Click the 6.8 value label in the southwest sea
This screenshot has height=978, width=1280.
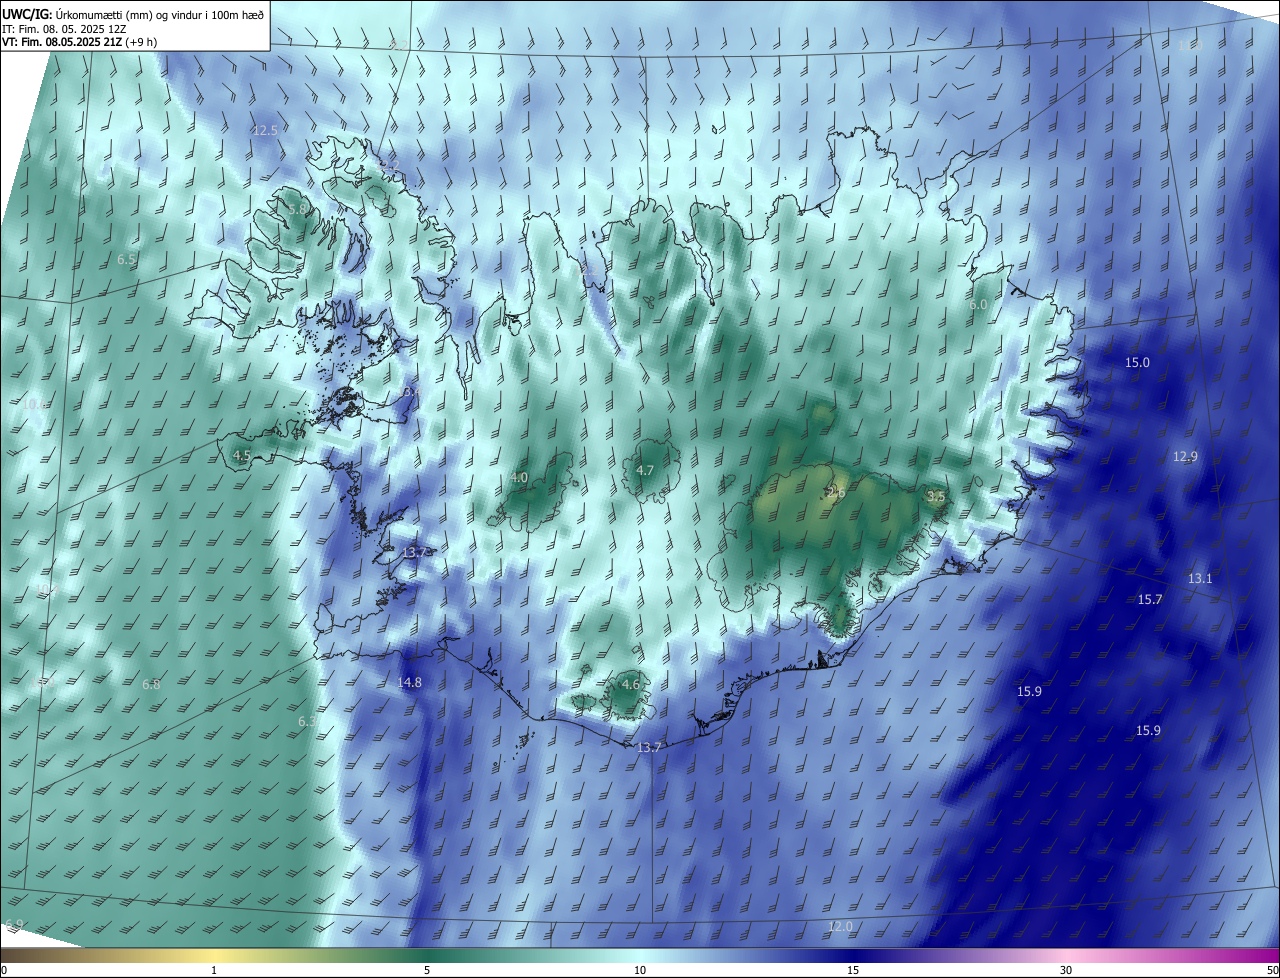click(151, 685)
